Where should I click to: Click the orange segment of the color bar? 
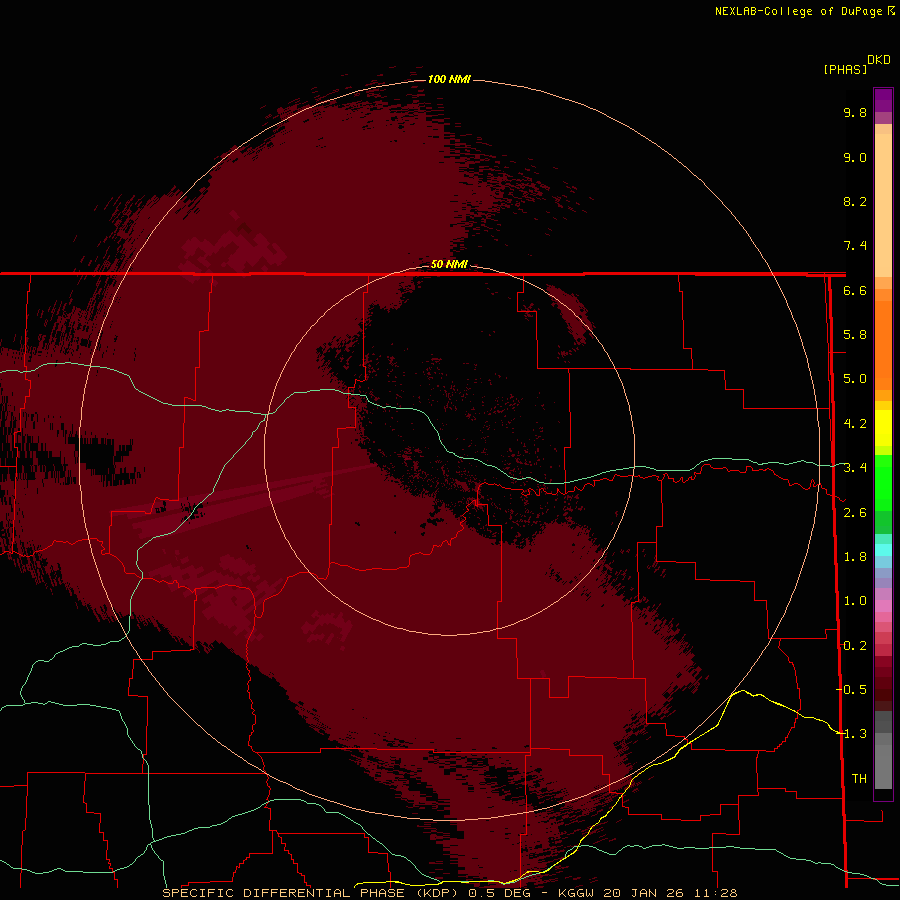pyautogui.click(x=883, y=344)
